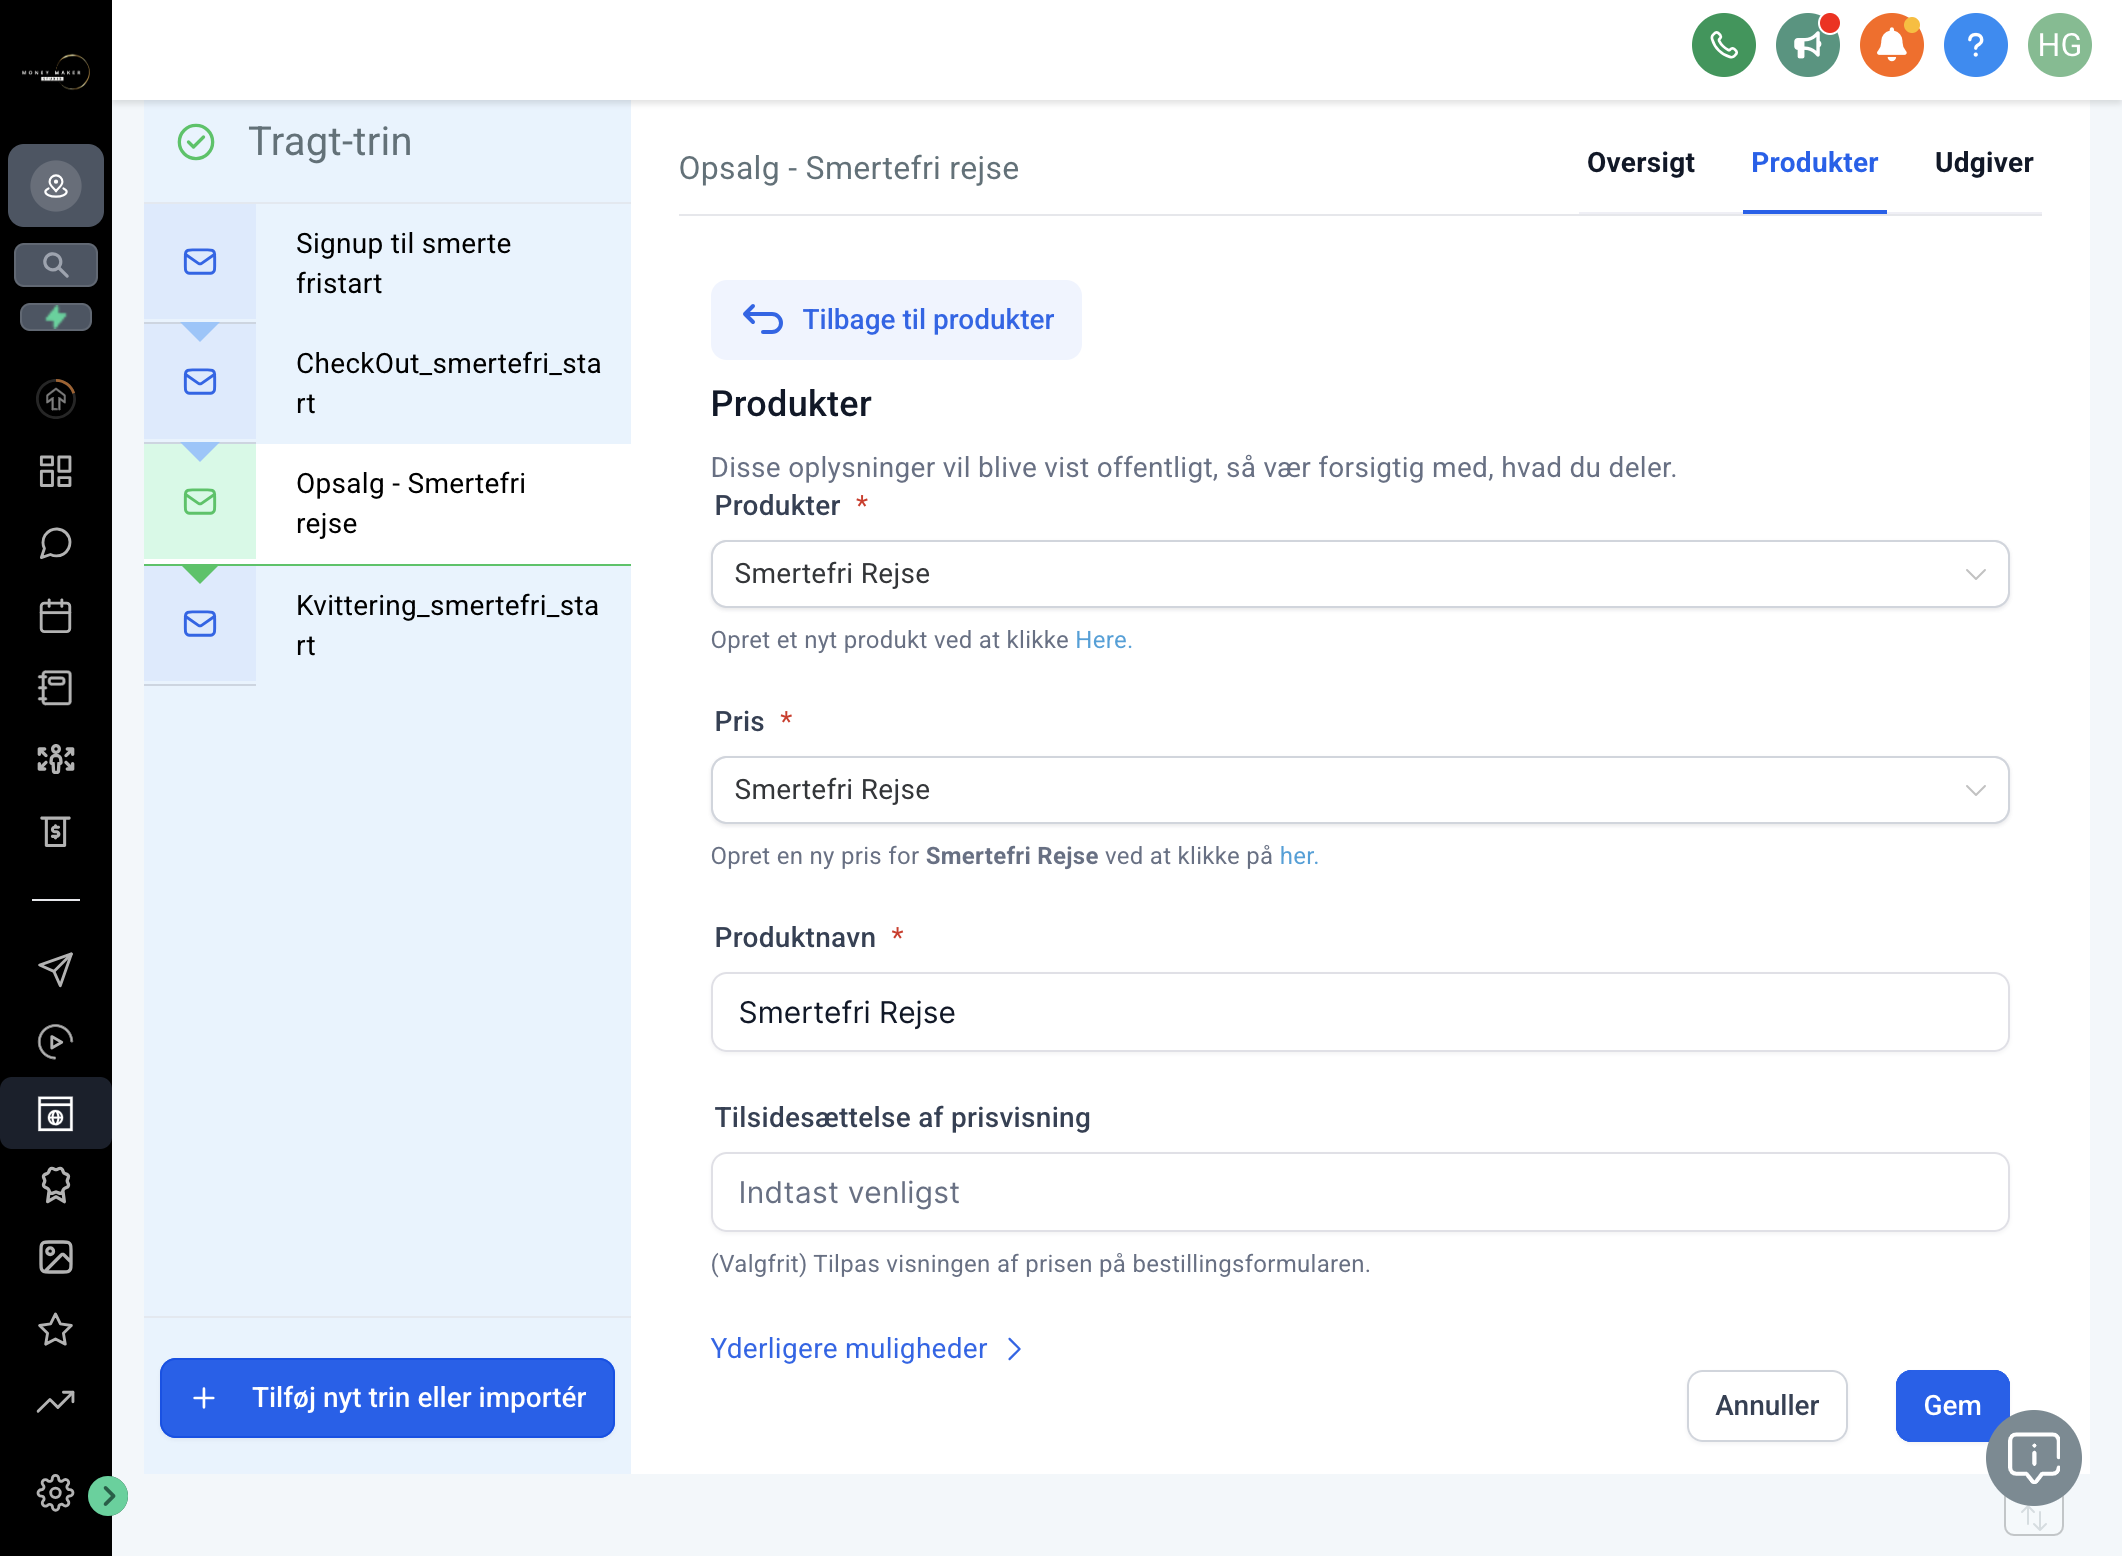Click the 'Here' create product link
Screen dimensions: 2122x1556
(x=1103, y=640)
